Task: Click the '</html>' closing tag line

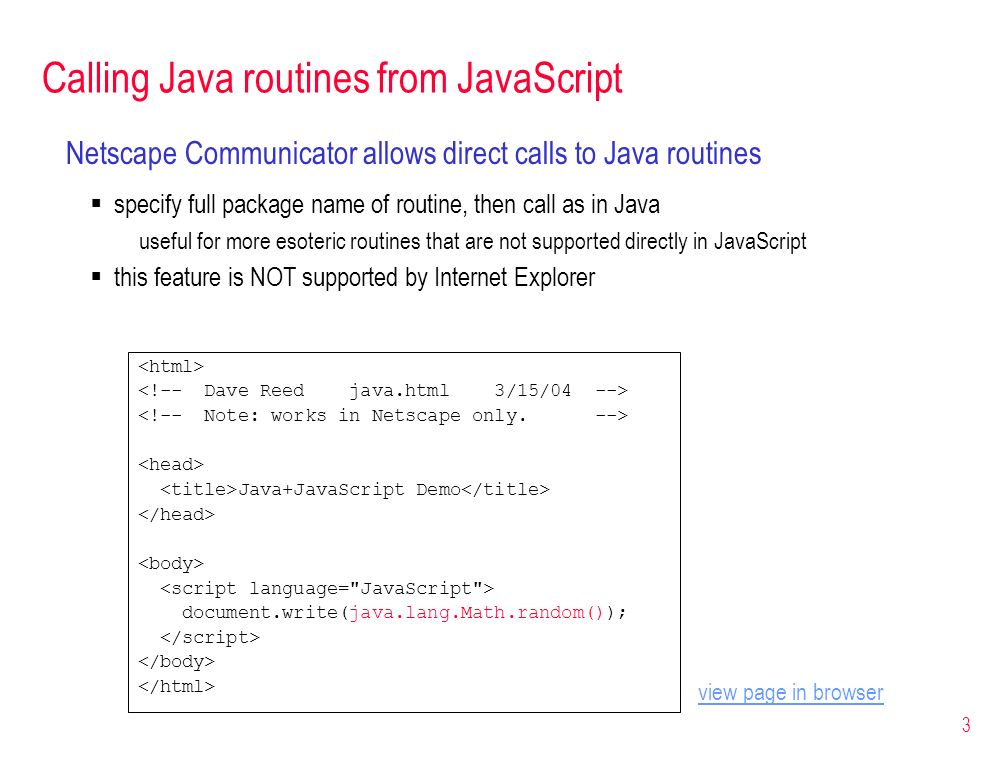Action: [x=176, y=687]
